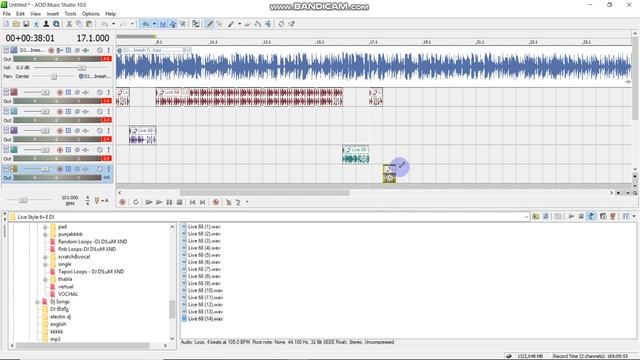The image size is (640, 360).
Task: Open the Edit menu
Action: click(x=20, y=13)
